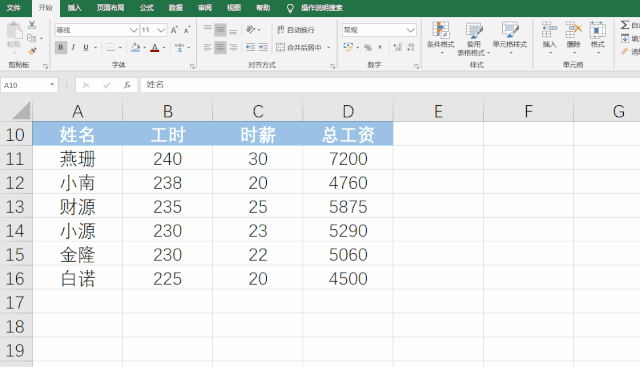This screenshot has width=640, height=367.
Task: Click the formula bar containing 姓名
Action: (390, 85)
